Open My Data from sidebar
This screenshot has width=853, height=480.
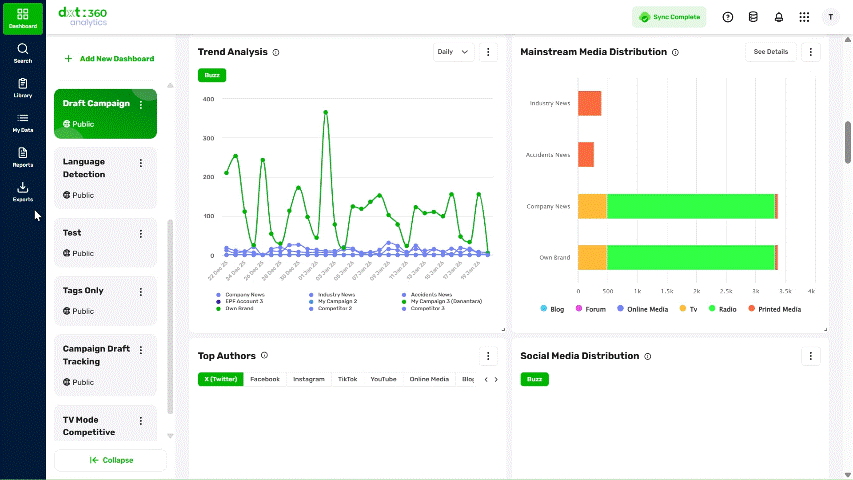click(23, 123)
